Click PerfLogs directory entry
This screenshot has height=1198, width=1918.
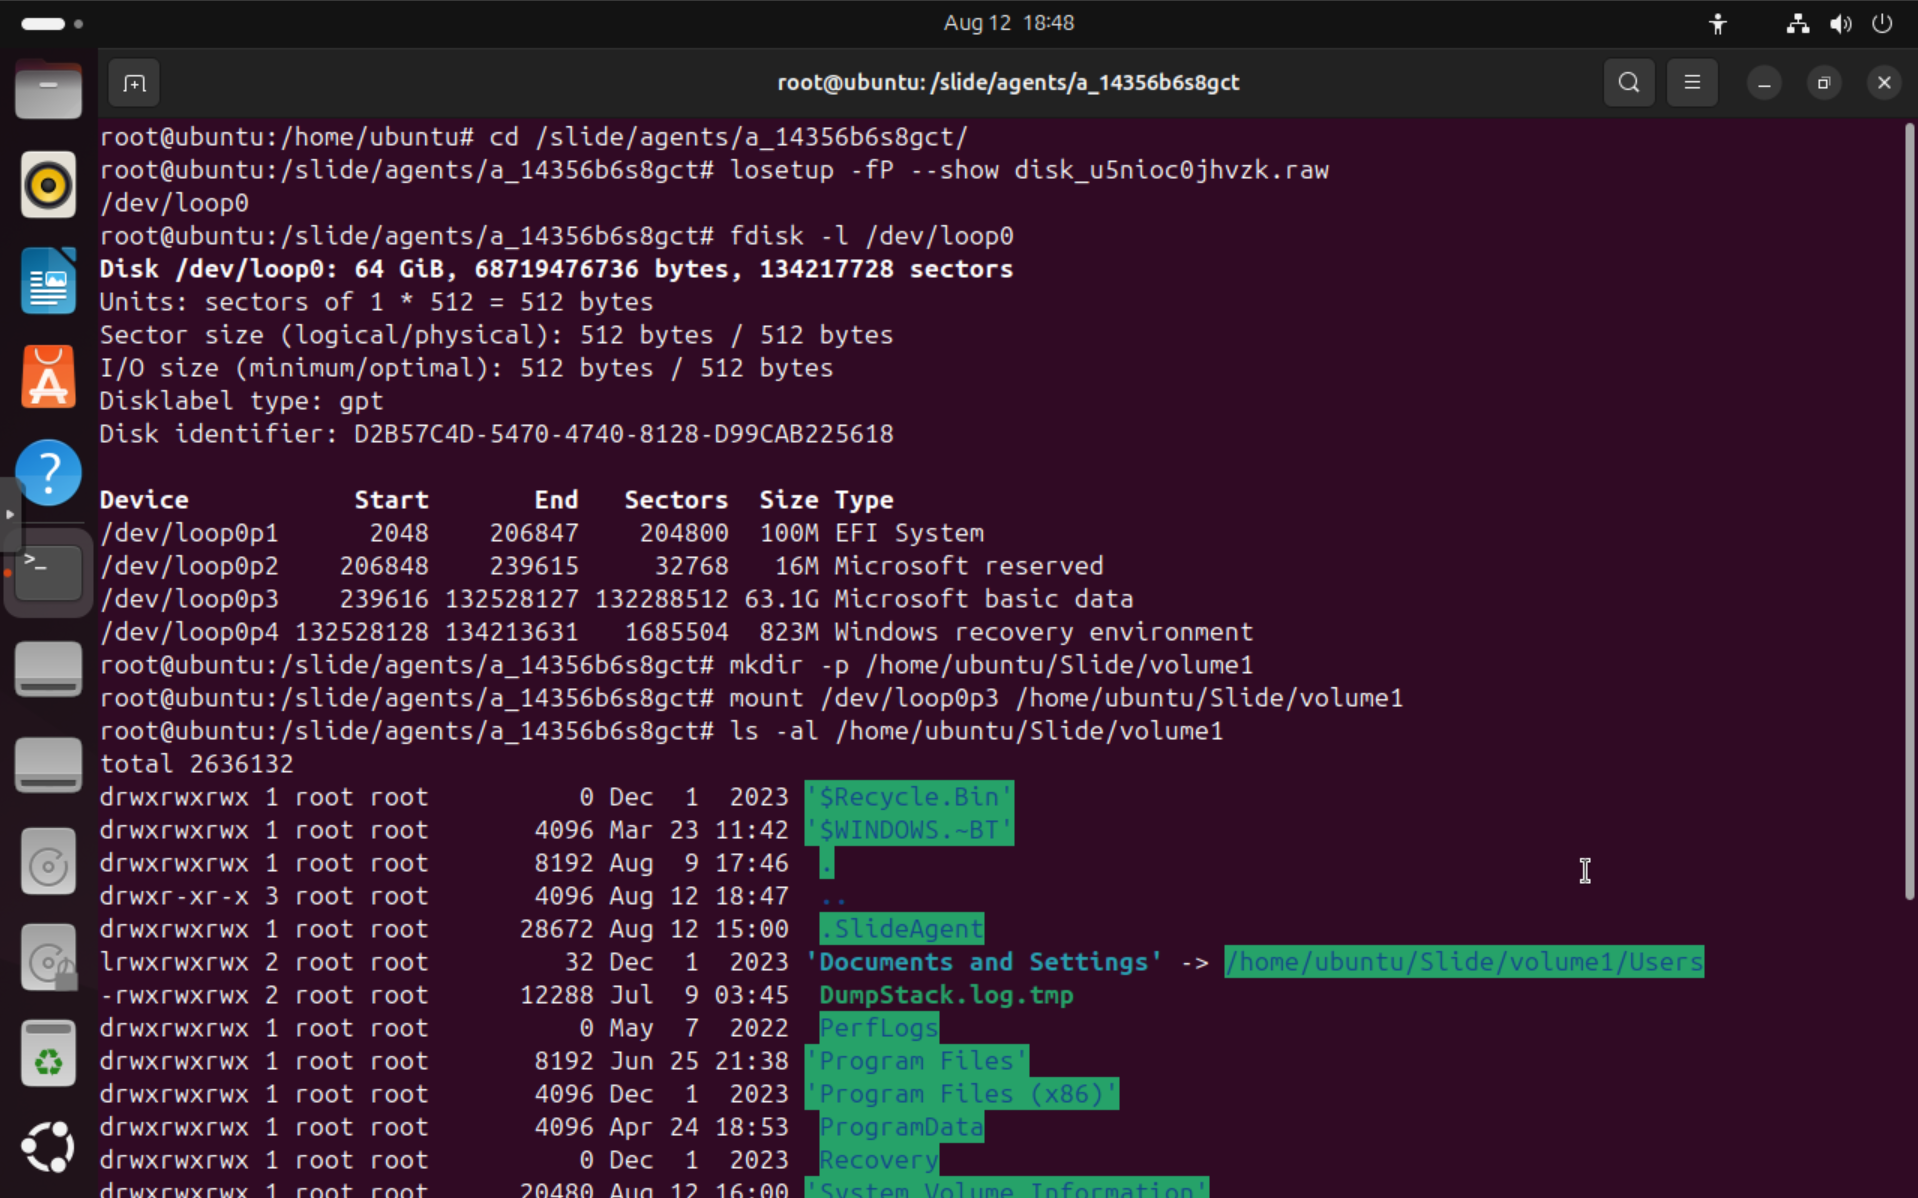click(879, 1028)
